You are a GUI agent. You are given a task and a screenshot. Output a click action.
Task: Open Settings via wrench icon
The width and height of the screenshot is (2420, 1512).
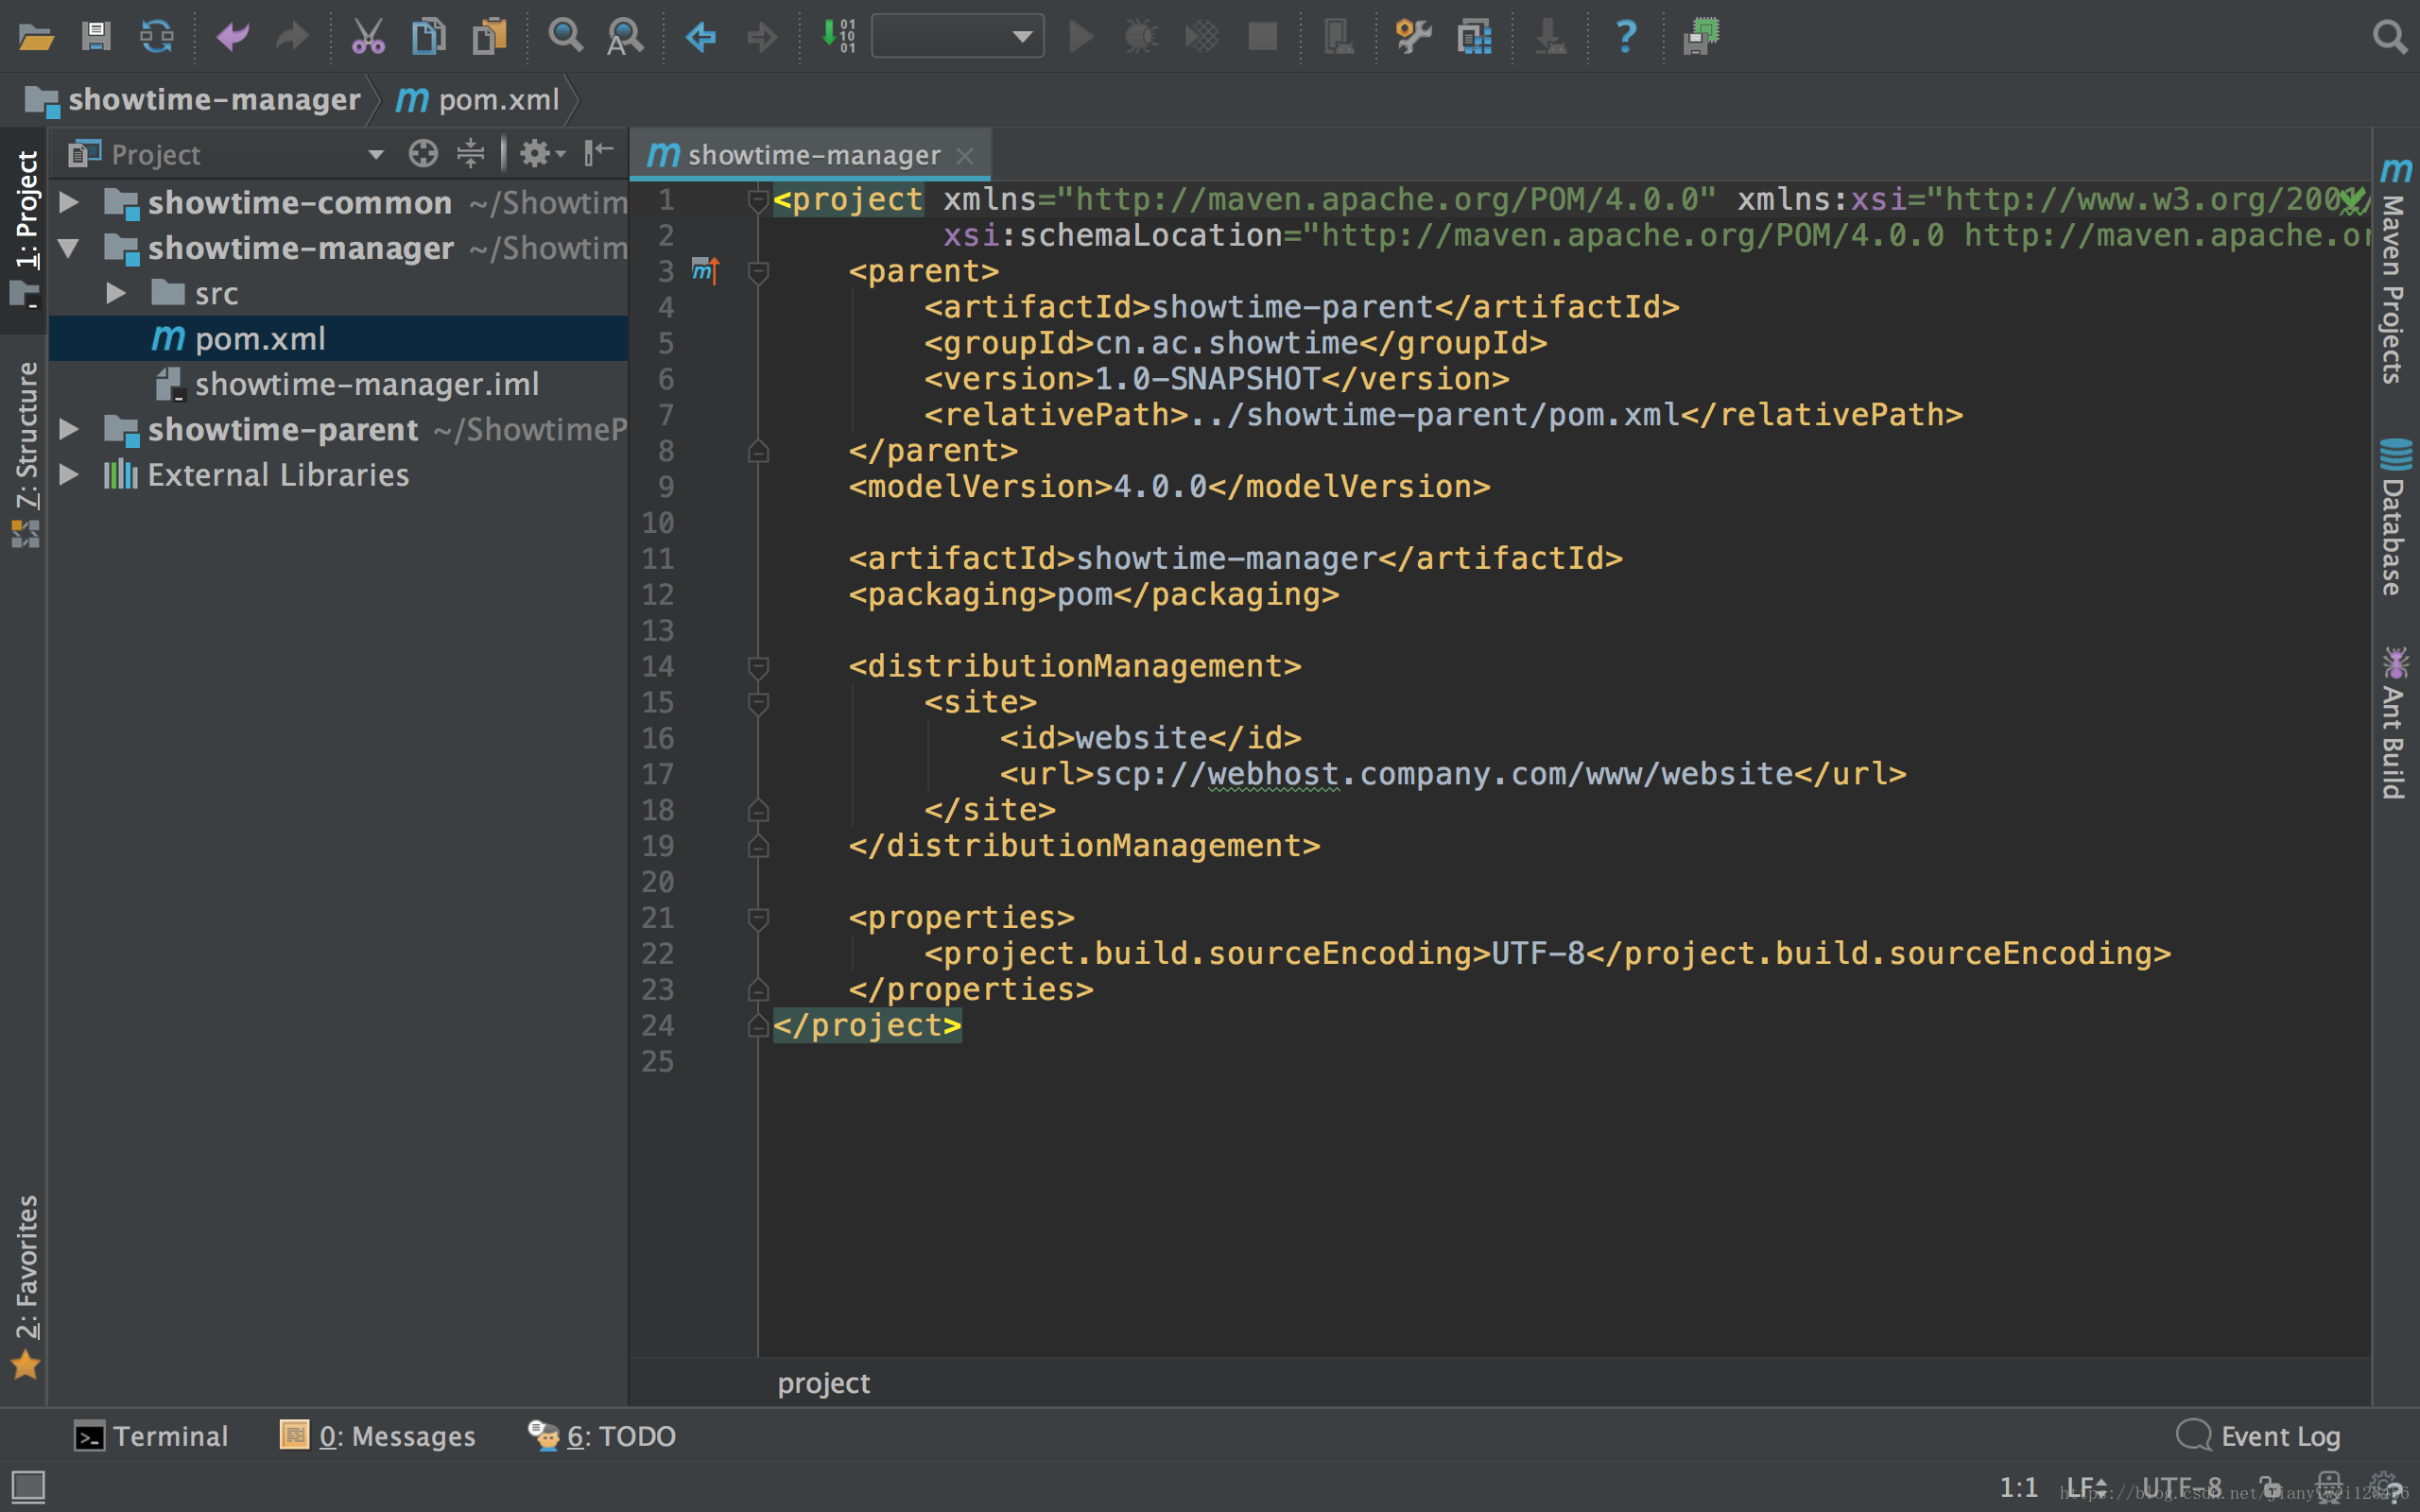pyautogui.click(x=1413, y=38)
